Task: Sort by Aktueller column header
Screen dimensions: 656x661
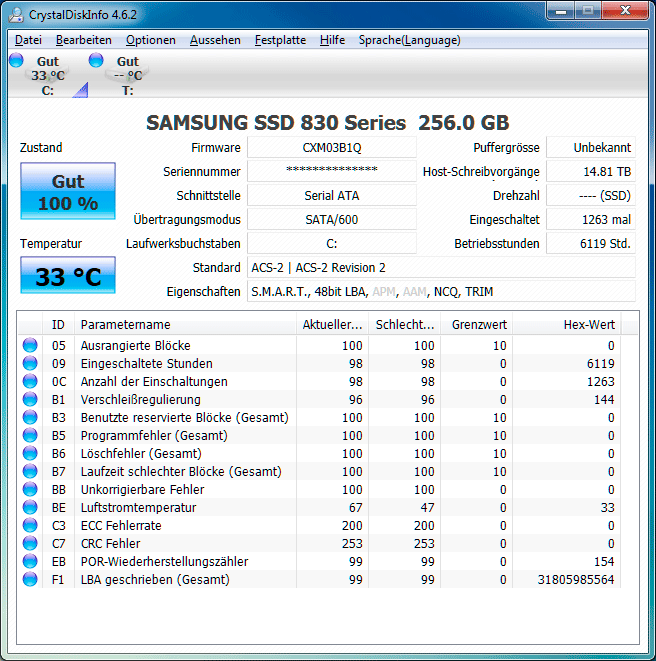Action: click(x=332, y=325)
